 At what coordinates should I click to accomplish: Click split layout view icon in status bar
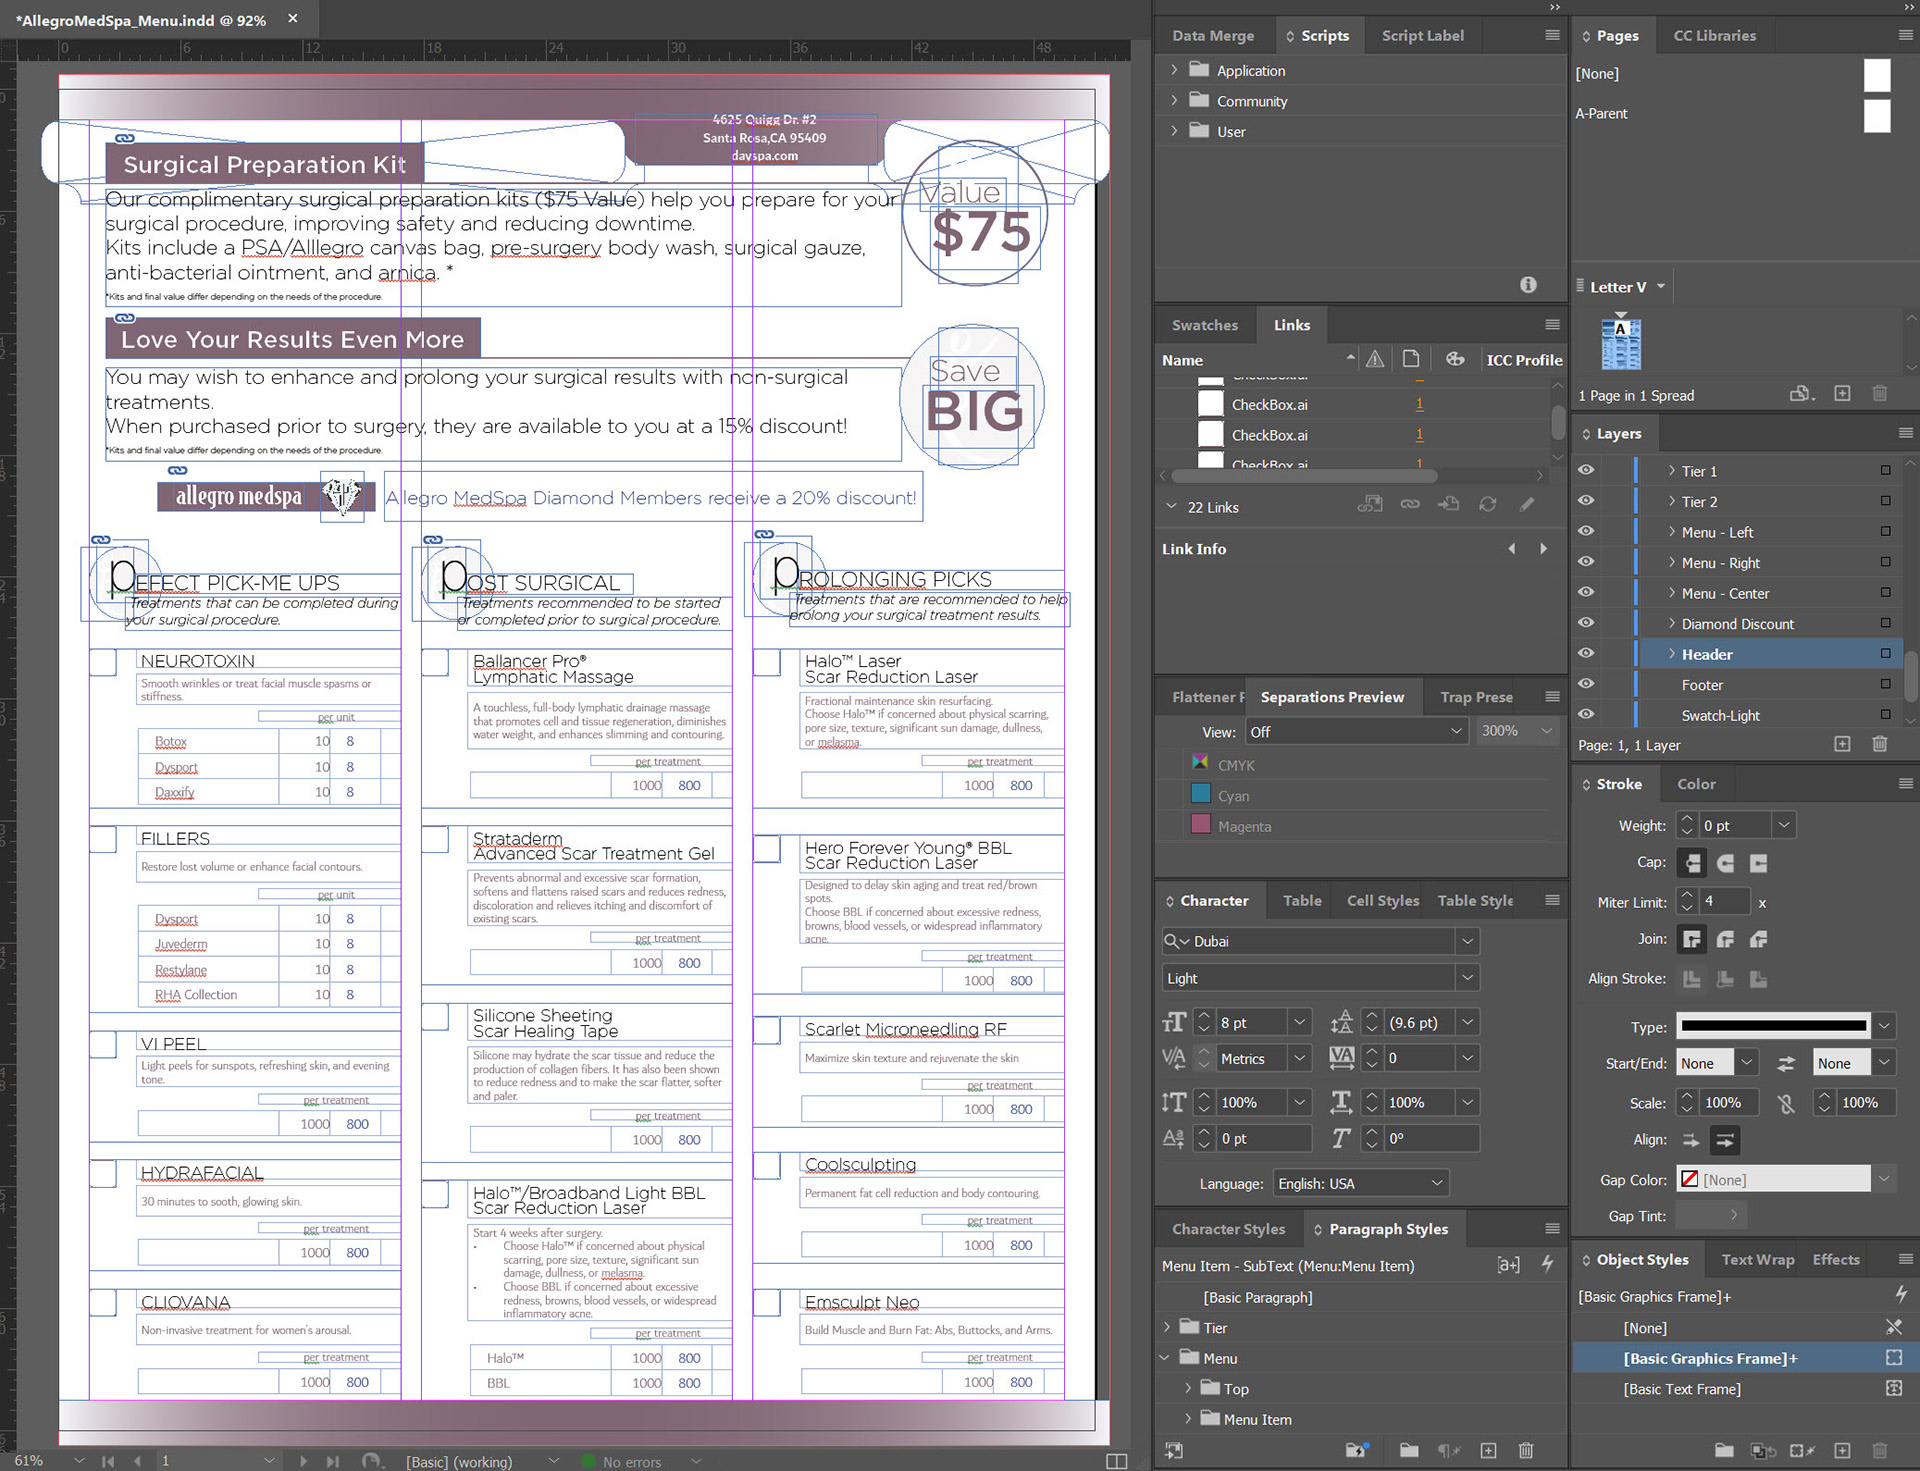[1117, 1461]
